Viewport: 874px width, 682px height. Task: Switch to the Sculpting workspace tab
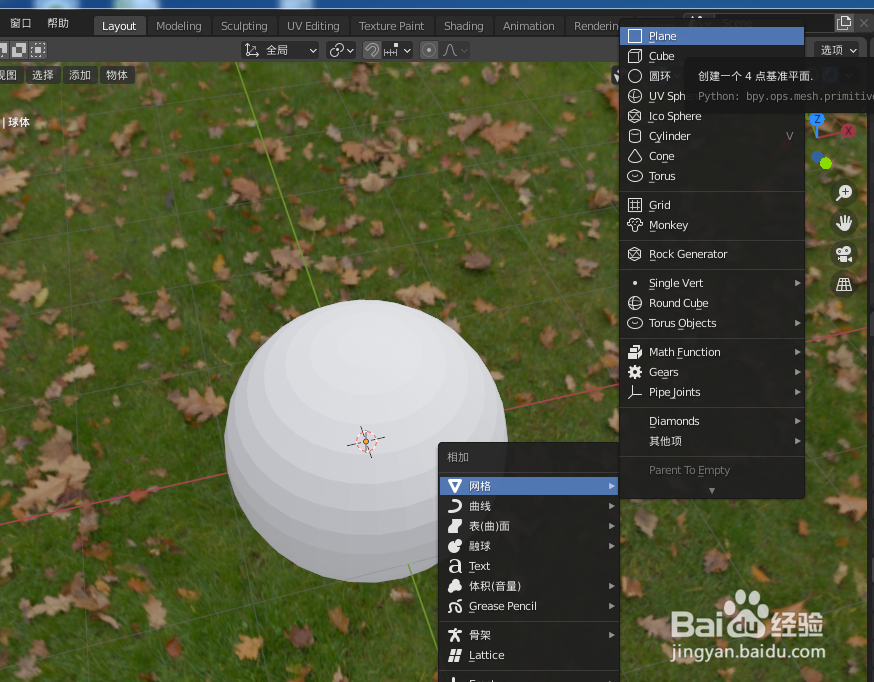tap(246, 26)
